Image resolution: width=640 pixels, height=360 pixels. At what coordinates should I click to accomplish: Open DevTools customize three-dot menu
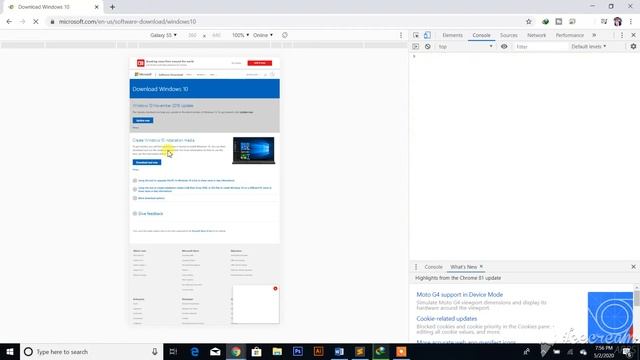point(622,35)
